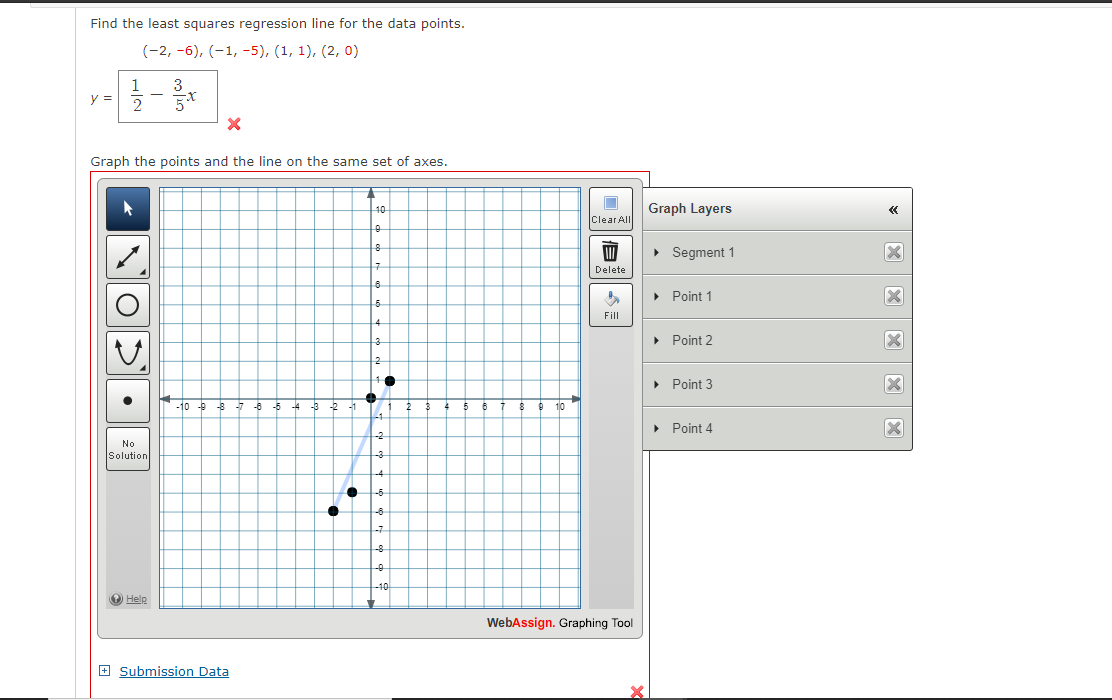Click the data points list text

point(250,51)
